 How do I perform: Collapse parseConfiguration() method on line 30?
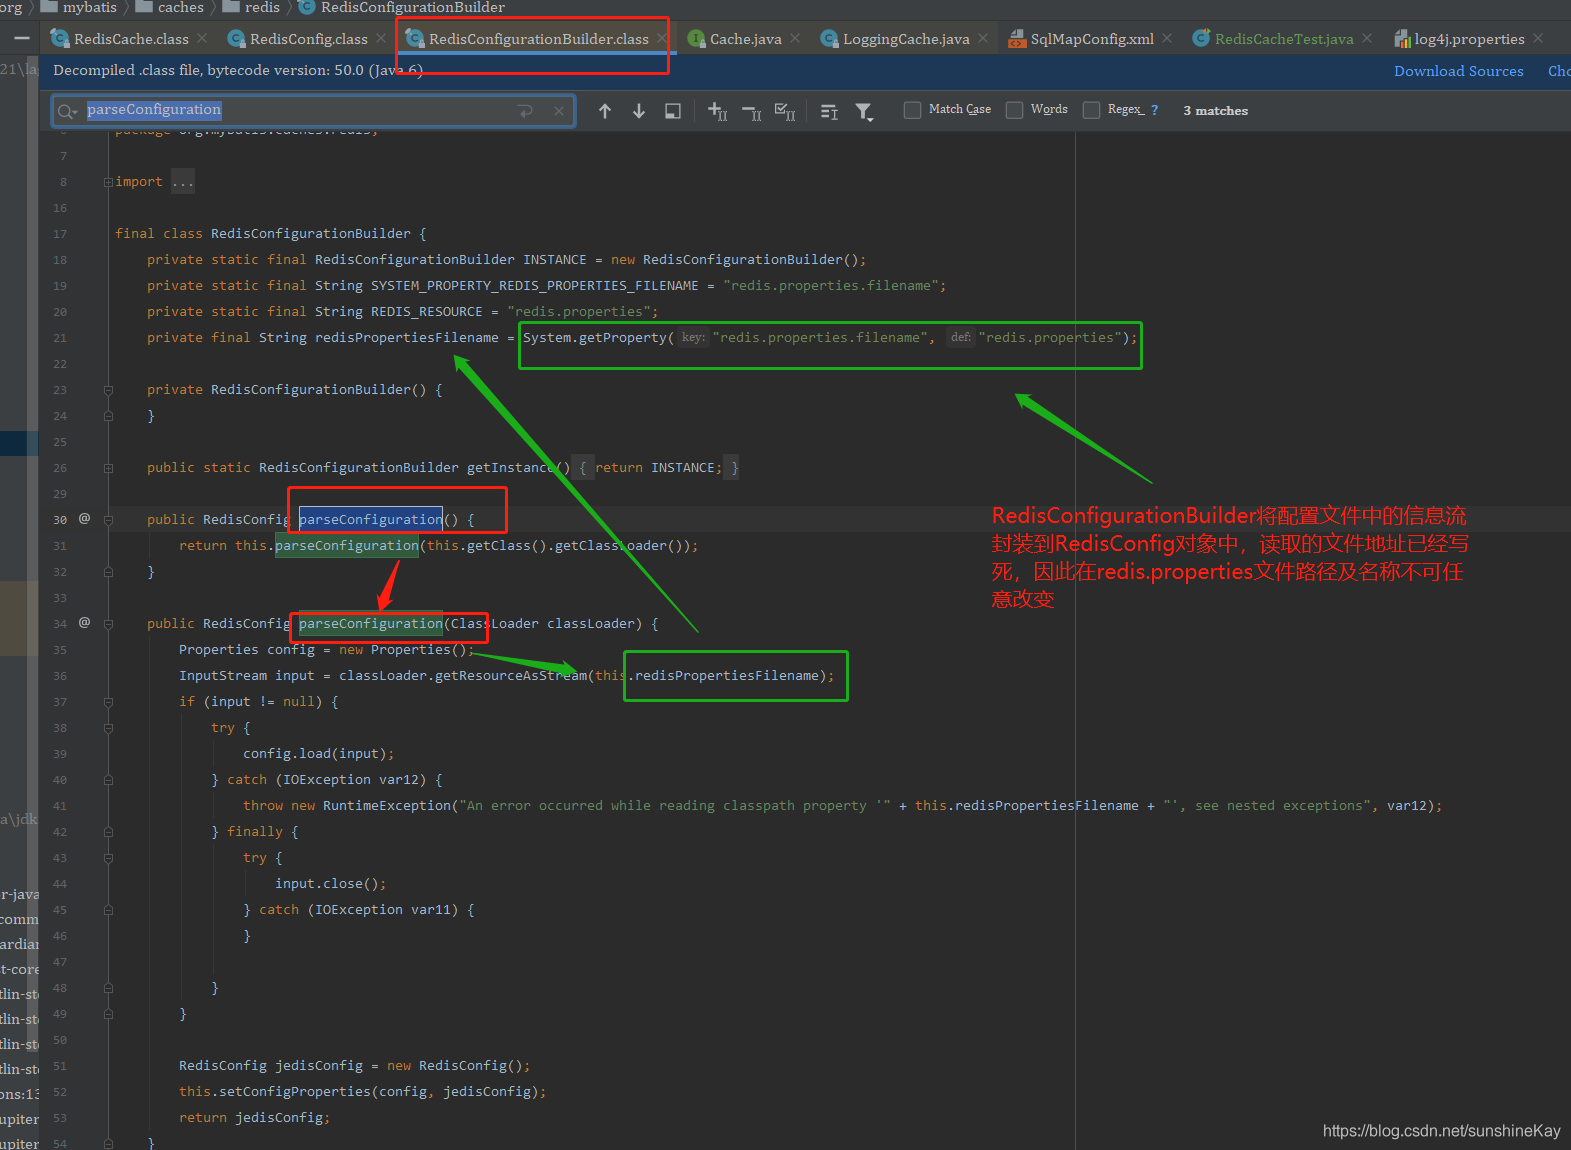pos(108,520)
